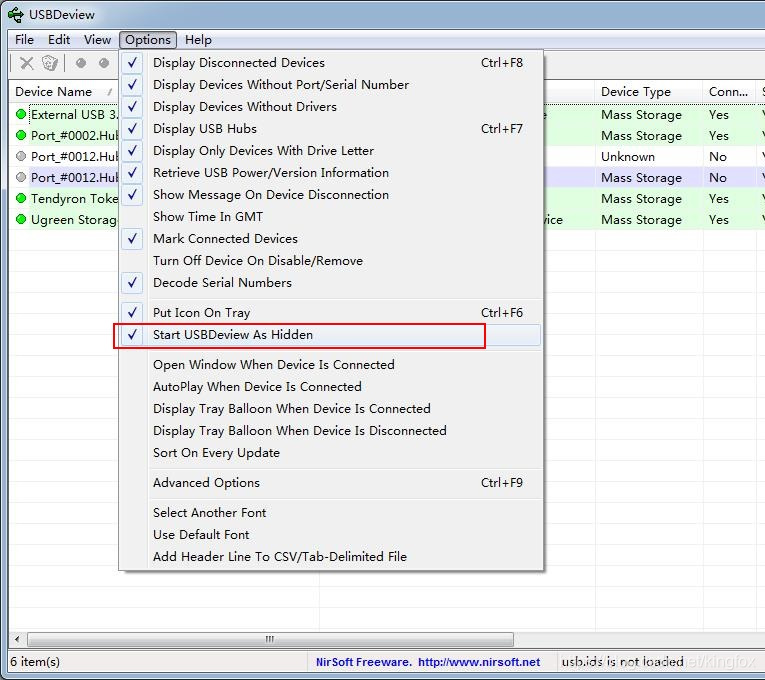
Task: Enable Add Header Line To CSV/Tab-Delimited File
Action: click(331, 557)
